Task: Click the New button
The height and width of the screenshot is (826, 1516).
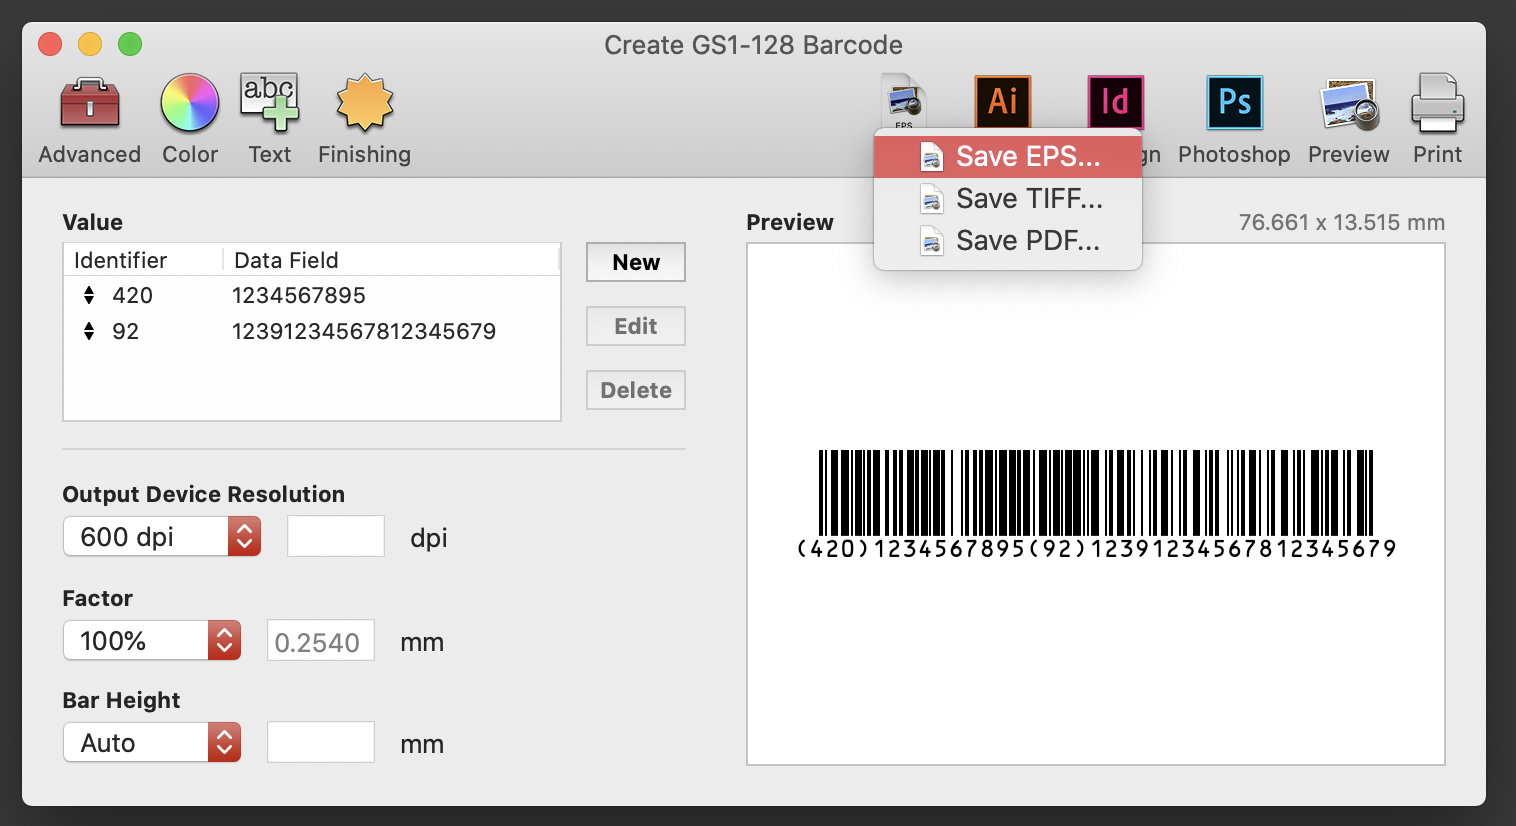Action: click(x=636, y=262)
